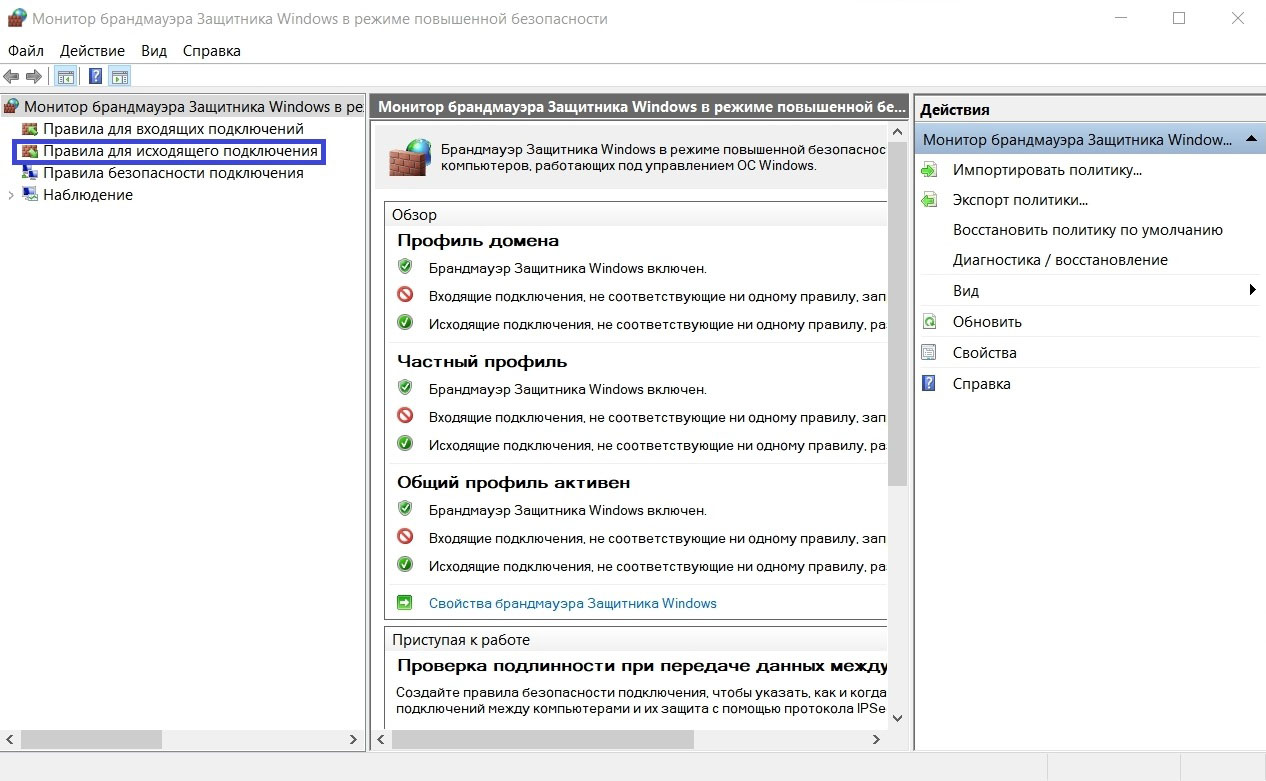Click the firewall app icon in title bar
The width and height of the screenshot is (1266, 781).
click(x=16, y=18)
